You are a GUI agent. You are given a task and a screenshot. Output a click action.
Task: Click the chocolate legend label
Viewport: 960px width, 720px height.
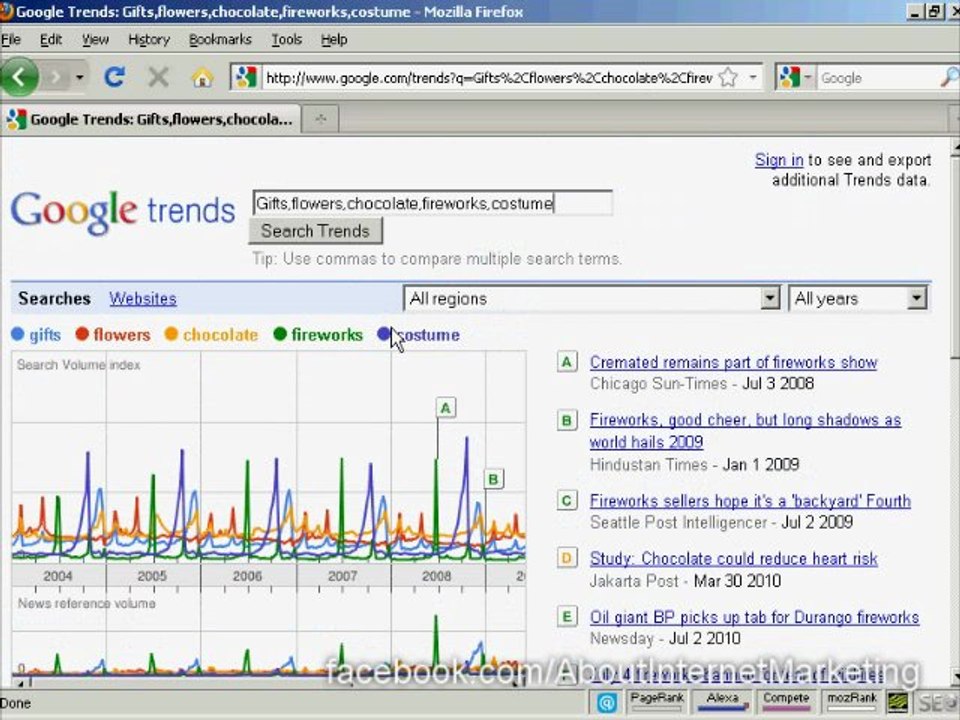220,335
